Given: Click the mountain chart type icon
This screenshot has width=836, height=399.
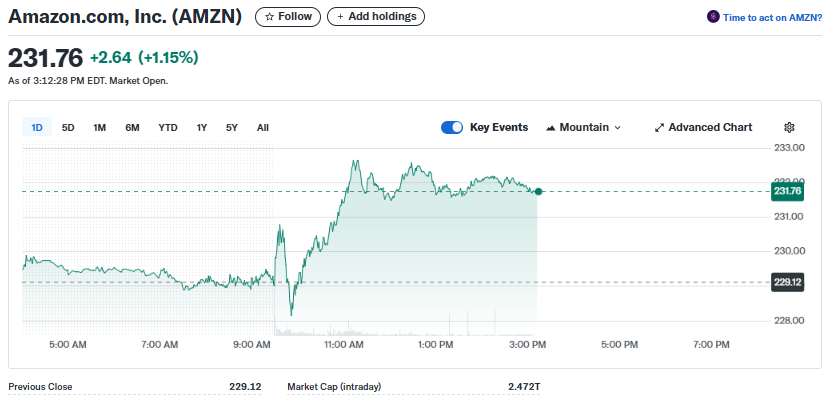Looking at the screenshot, I should click(x=551, y=128).
